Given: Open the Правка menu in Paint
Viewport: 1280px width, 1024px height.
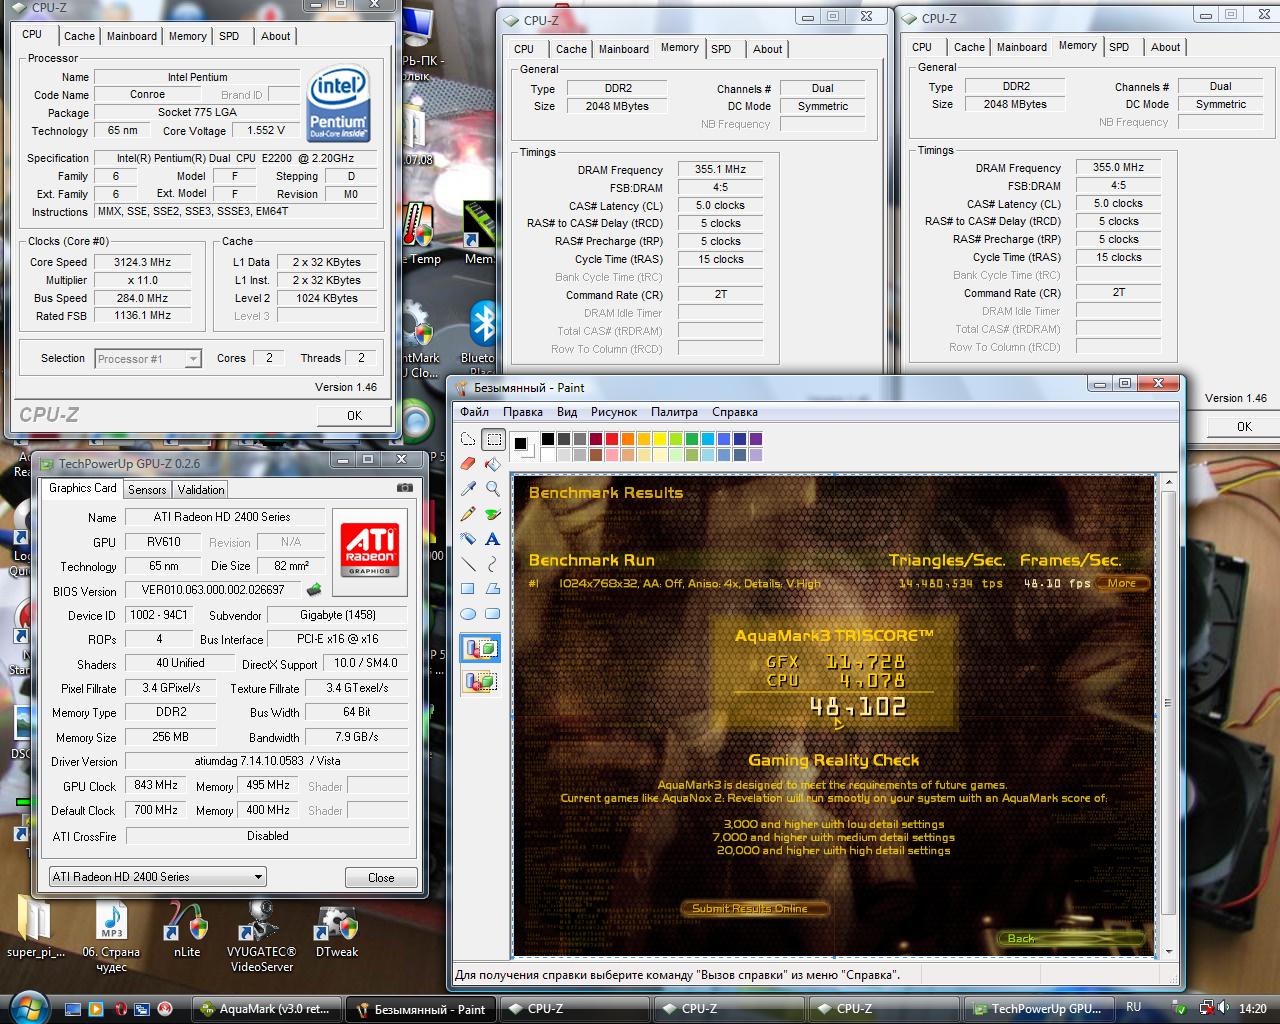Looking at the screenshot, I should (523, 412).
